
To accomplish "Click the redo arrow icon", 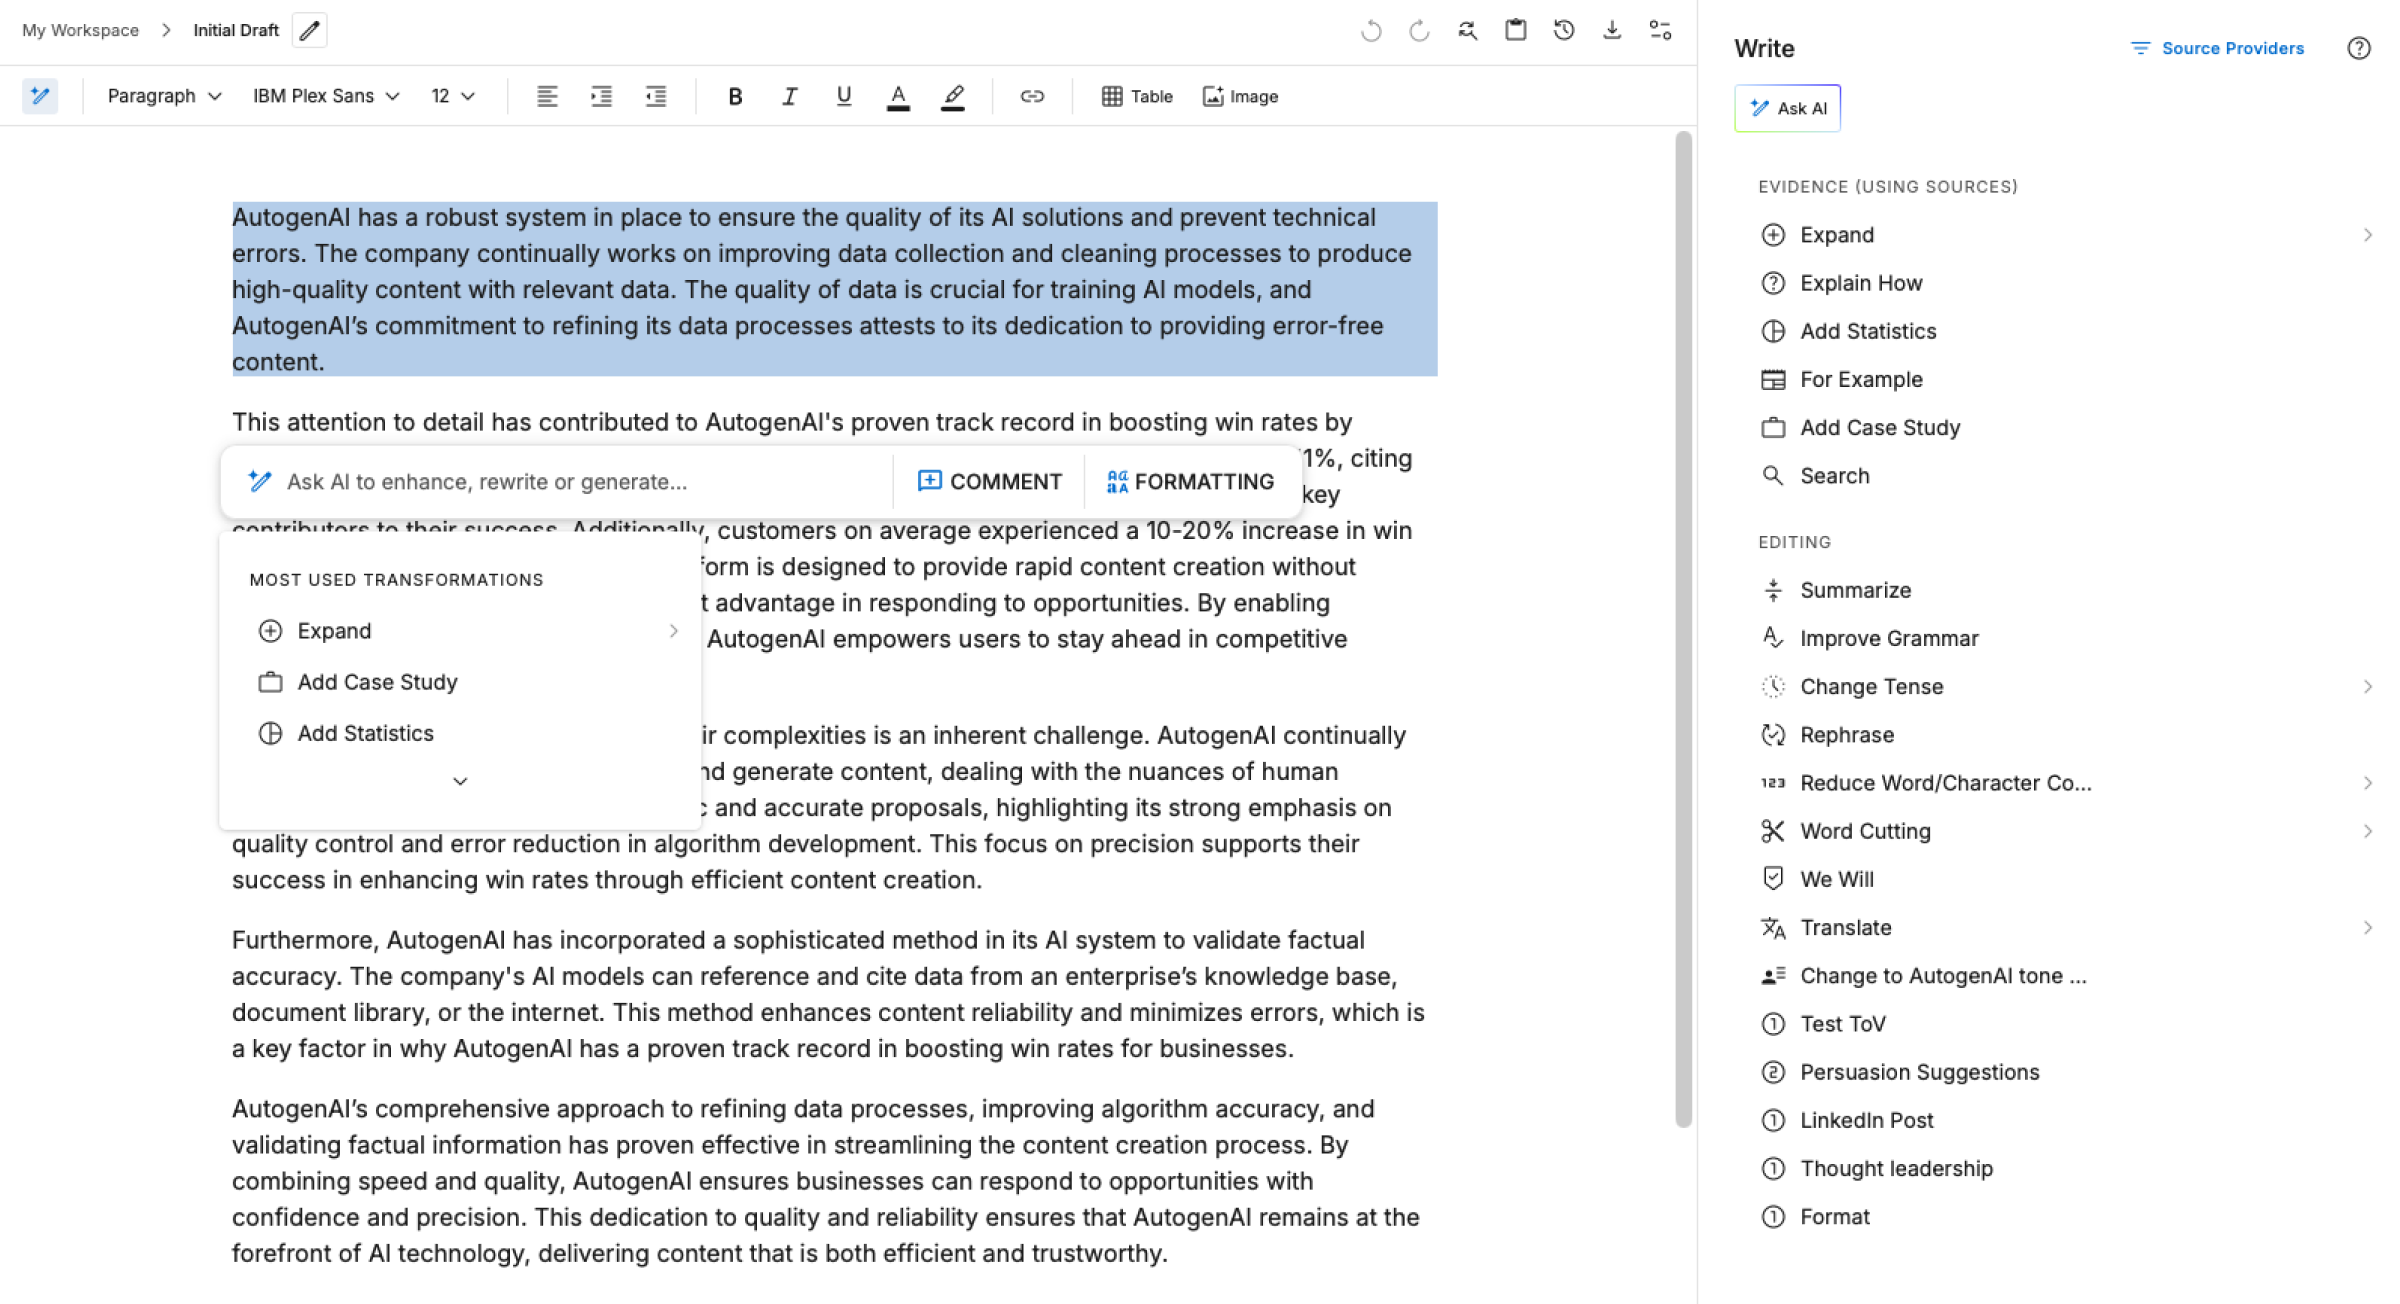I will point(1419,31).
